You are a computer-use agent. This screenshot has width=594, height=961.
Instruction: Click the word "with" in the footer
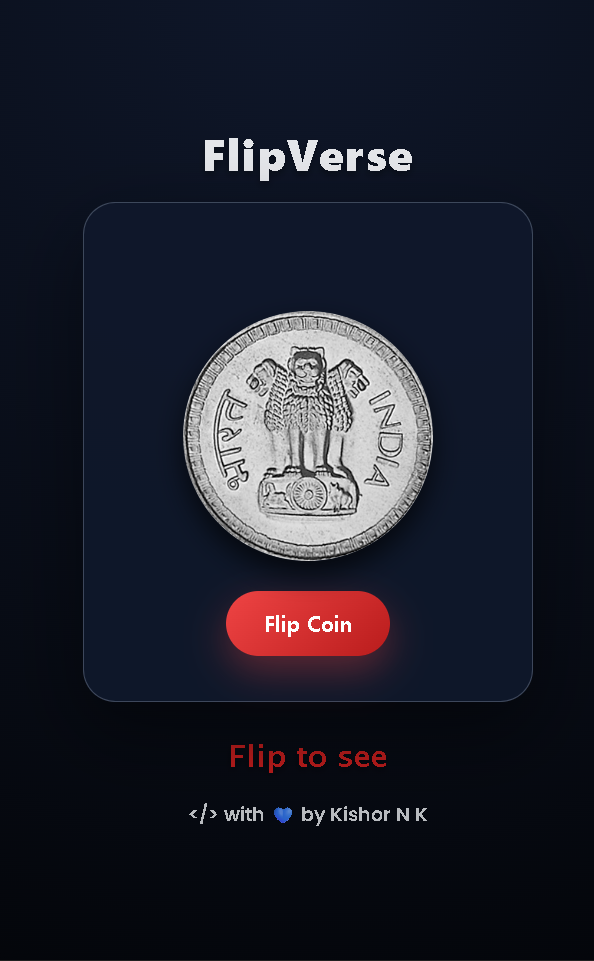pos(243,815)
